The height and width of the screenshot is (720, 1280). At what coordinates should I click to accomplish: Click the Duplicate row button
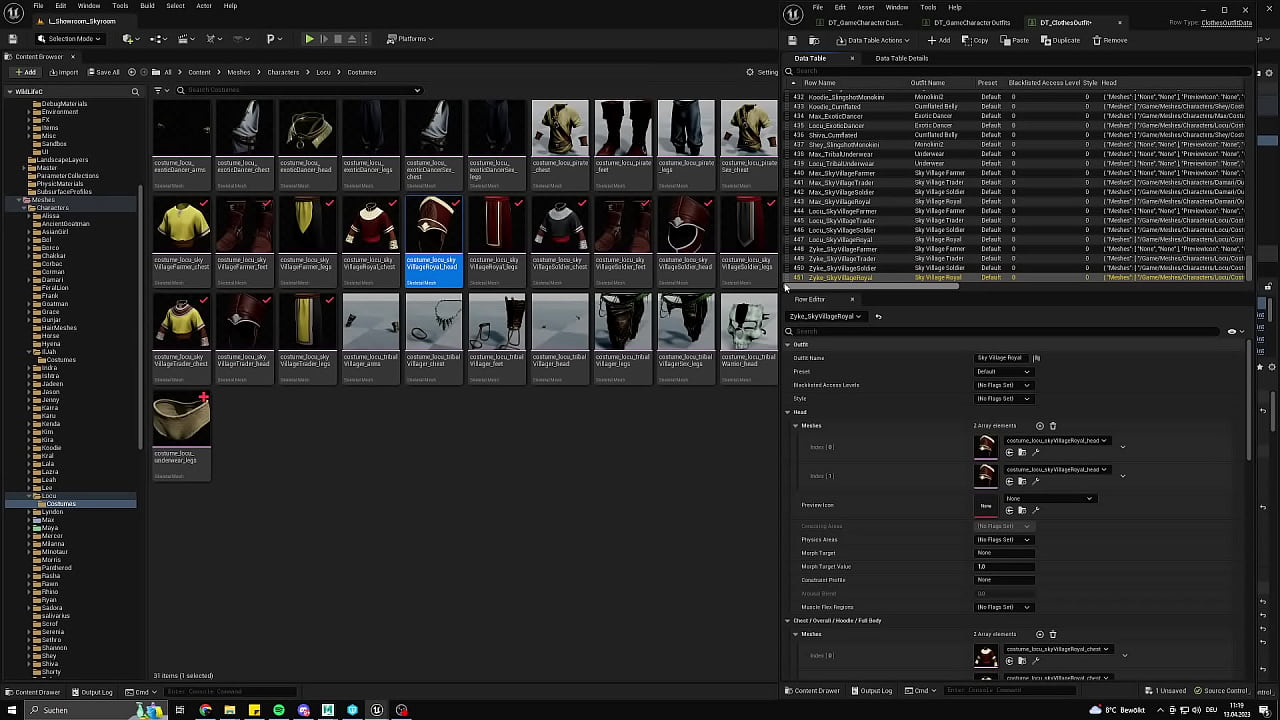pyautogui.click(x=1060, y=40)
